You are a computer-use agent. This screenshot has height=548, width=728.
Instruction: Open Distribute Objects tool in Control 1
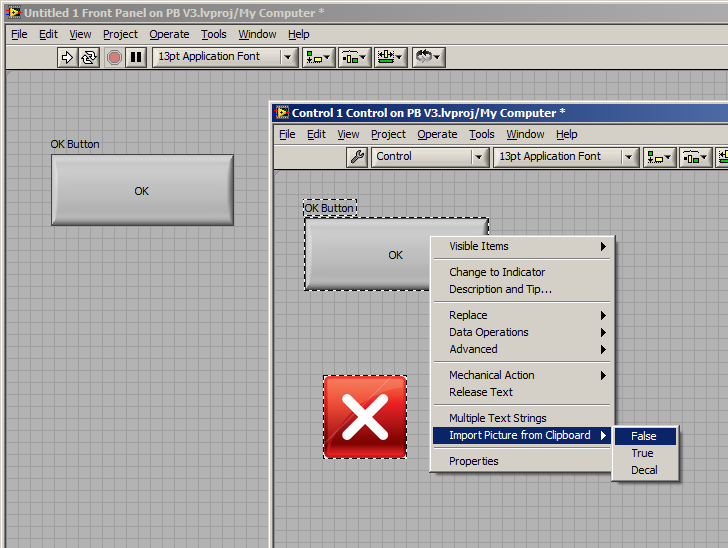696,157
